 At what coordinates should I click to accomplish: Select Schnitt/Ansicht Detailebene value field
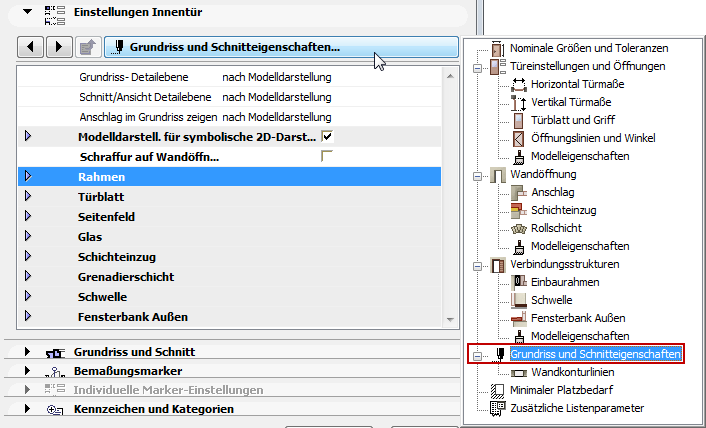click(x=277, y=97)
